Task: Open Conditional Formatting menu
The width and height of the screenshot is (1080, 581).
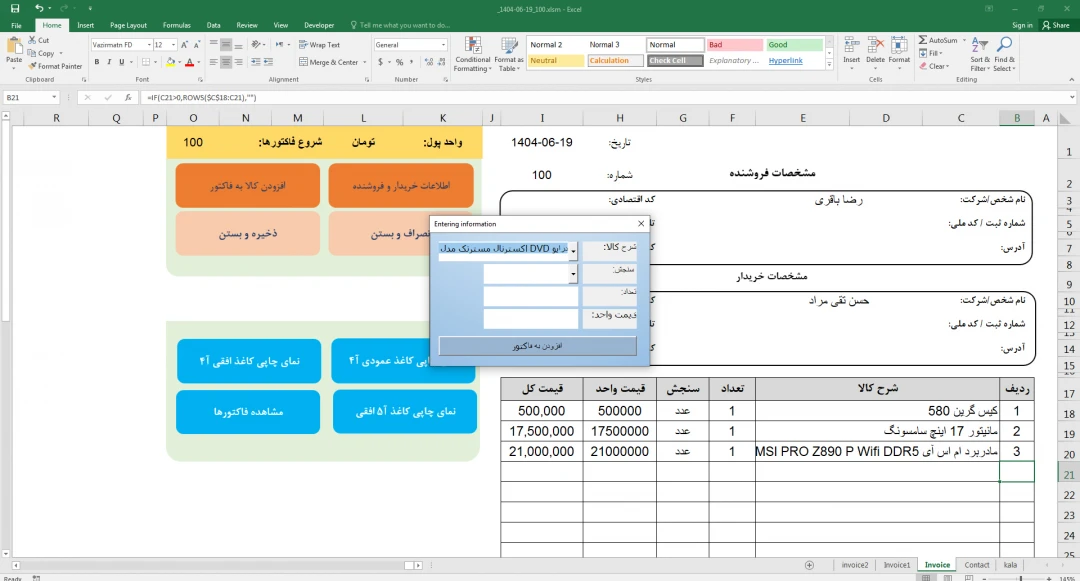Action: click(472, 54)
